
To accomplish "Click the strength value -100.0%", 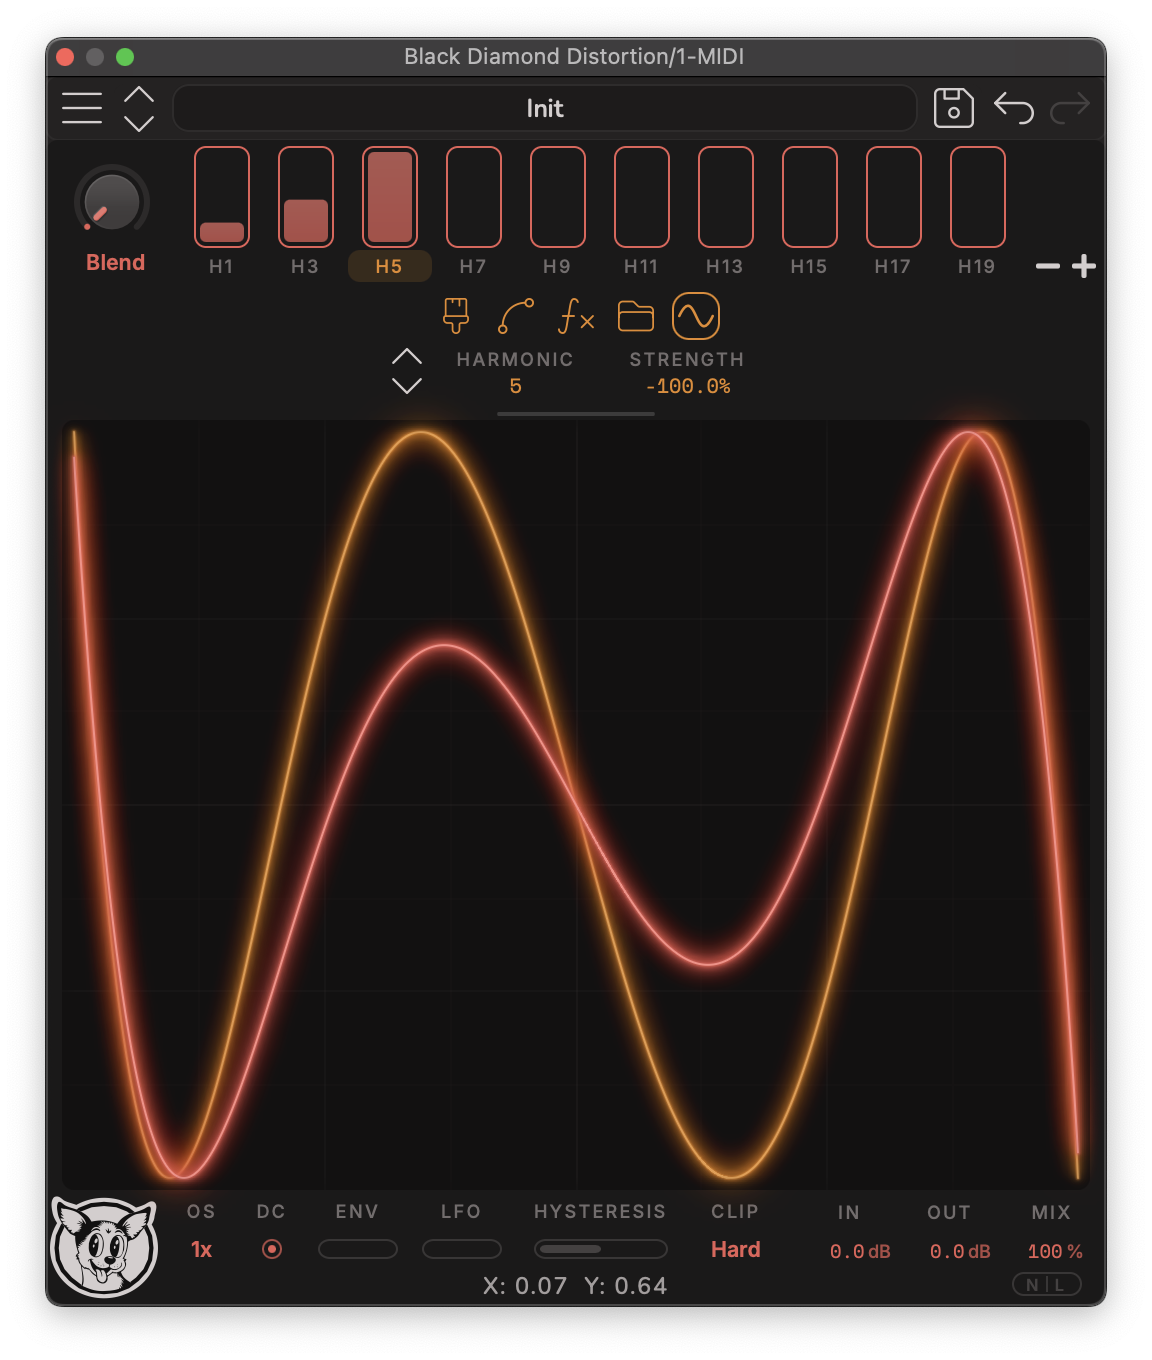I will (x=688, y=386).
